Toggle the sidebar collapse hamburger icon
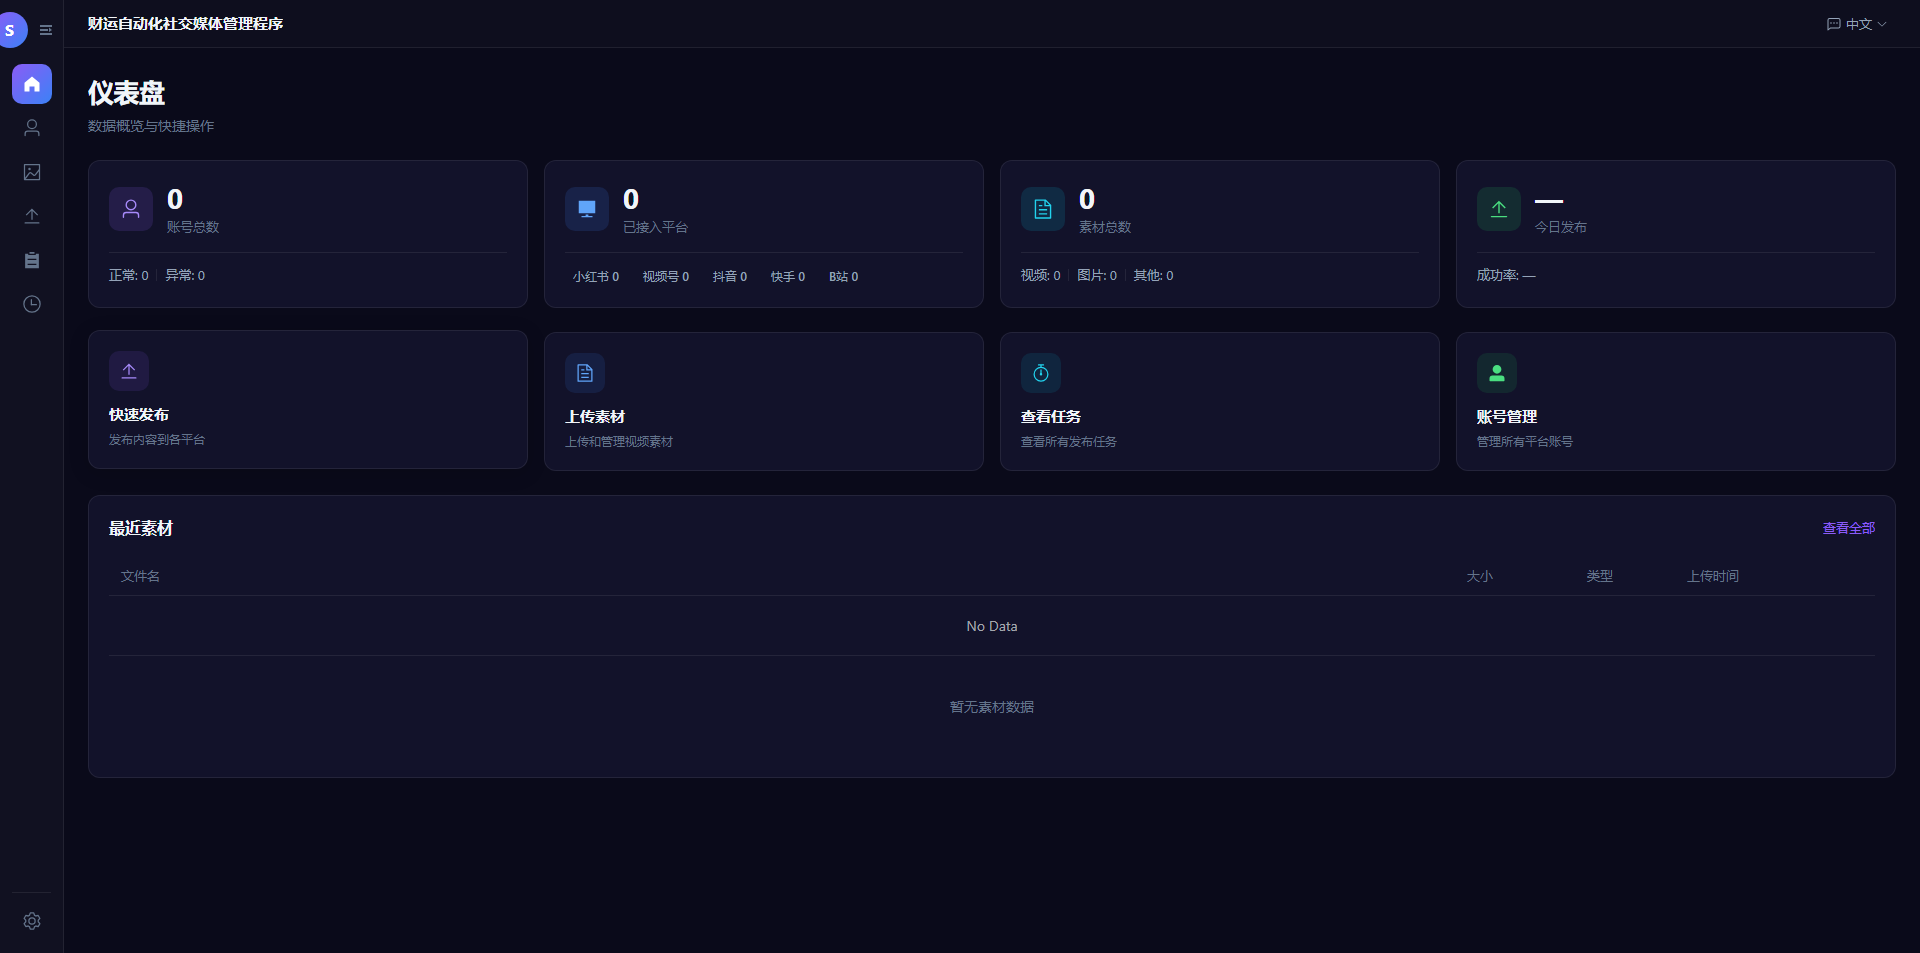The image size is (1920, 953). pyautogui.click(x=46, y=30)
